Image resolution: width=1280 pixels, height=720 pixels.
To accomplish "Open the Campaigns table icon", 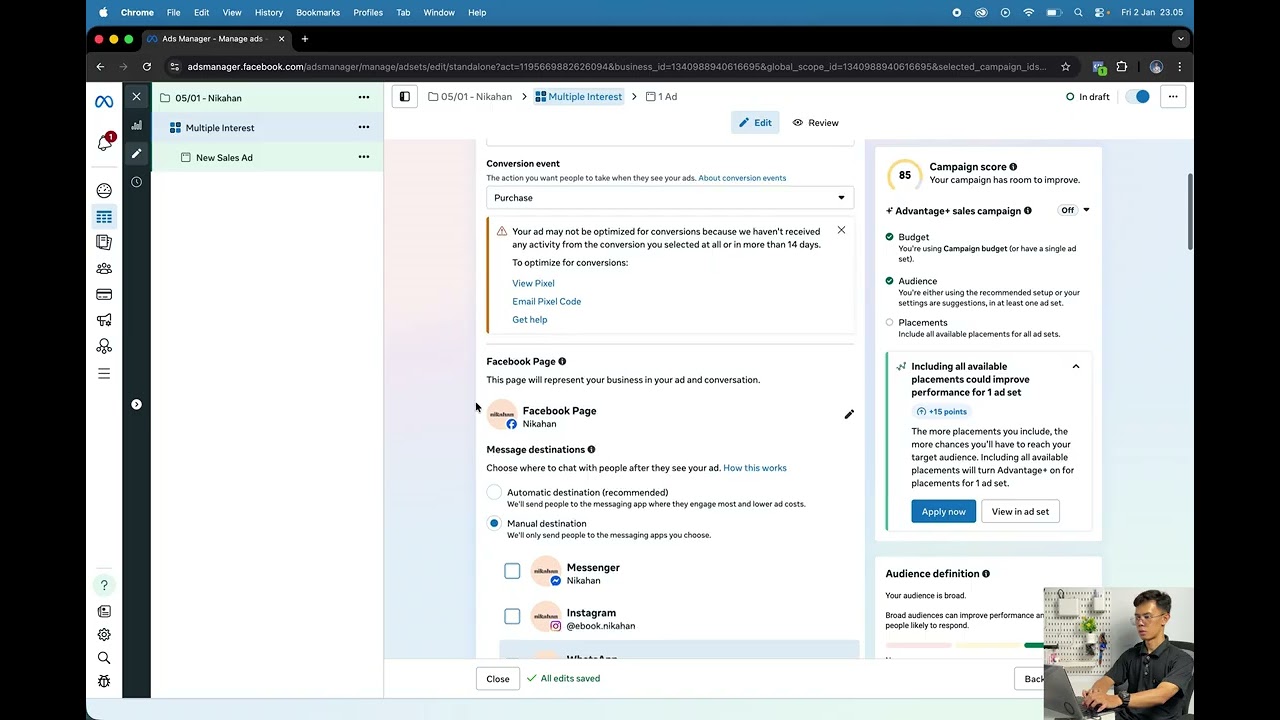I will pos(104,217).
